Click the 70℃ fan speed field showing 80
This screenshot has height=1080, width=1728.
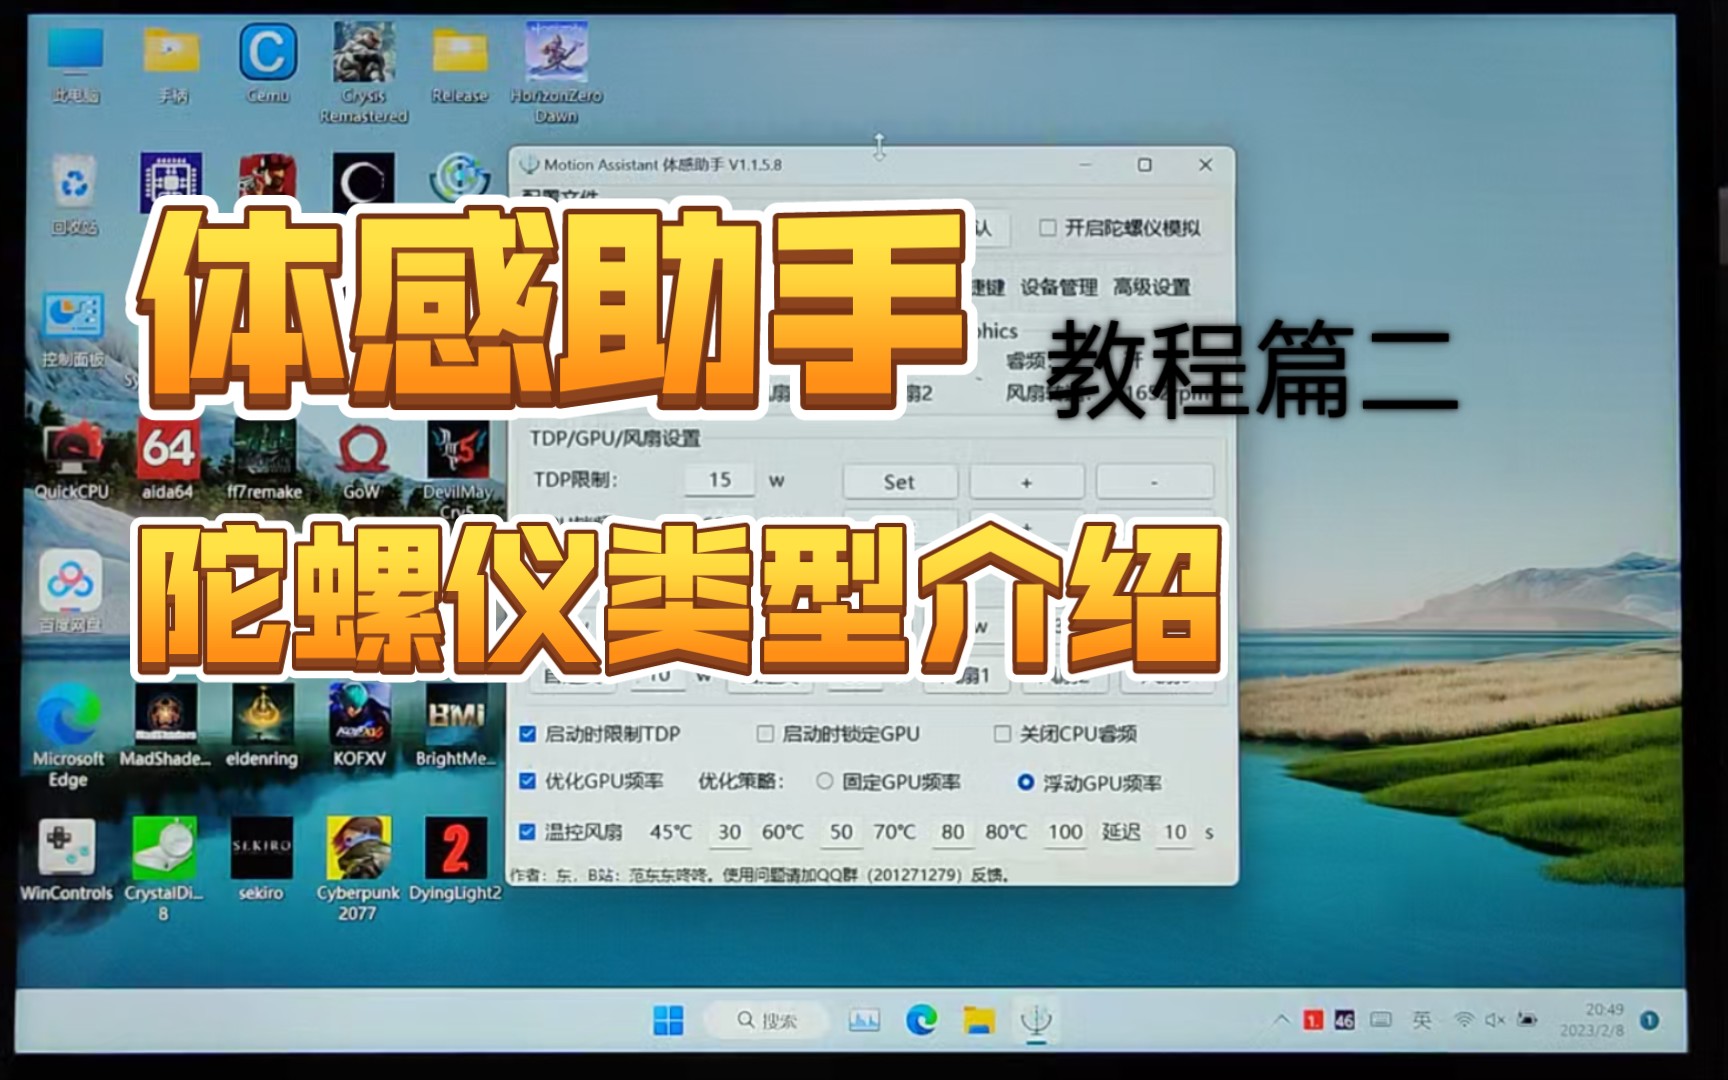pyautogui.click(x=953, y=832)
